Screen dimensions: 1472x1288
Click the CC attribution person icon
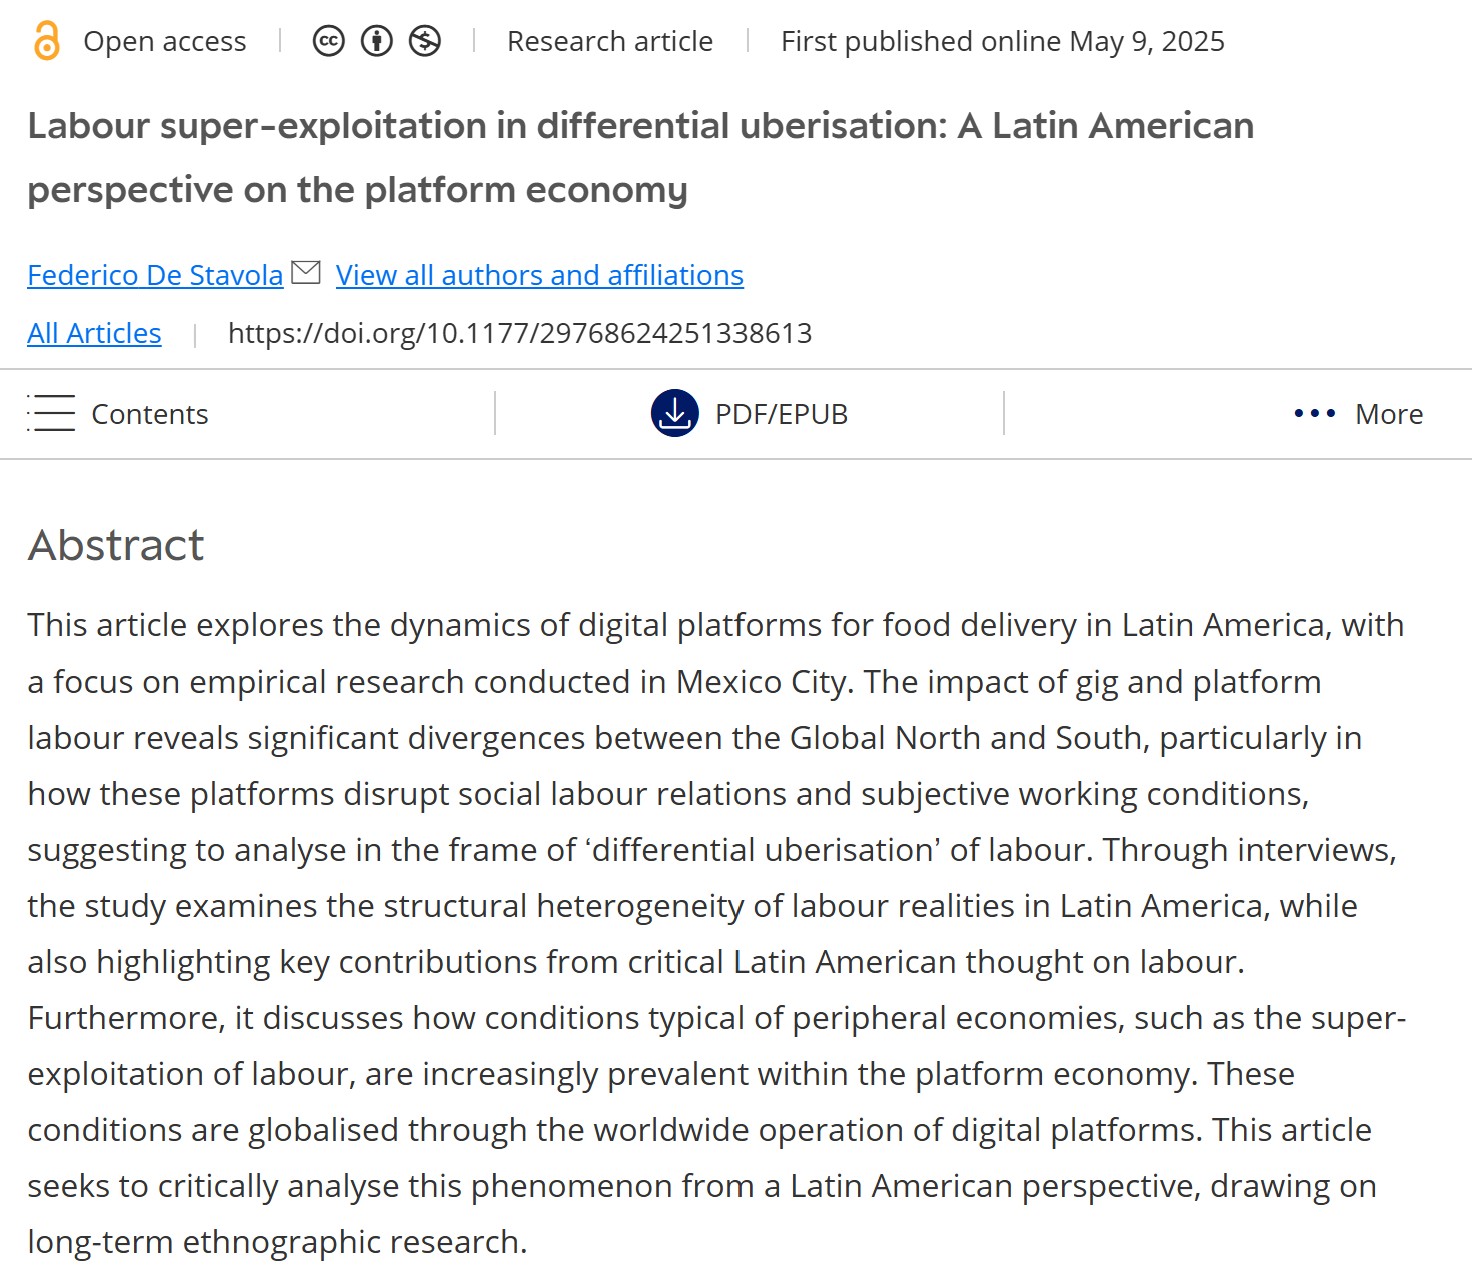tap(377, 41)
